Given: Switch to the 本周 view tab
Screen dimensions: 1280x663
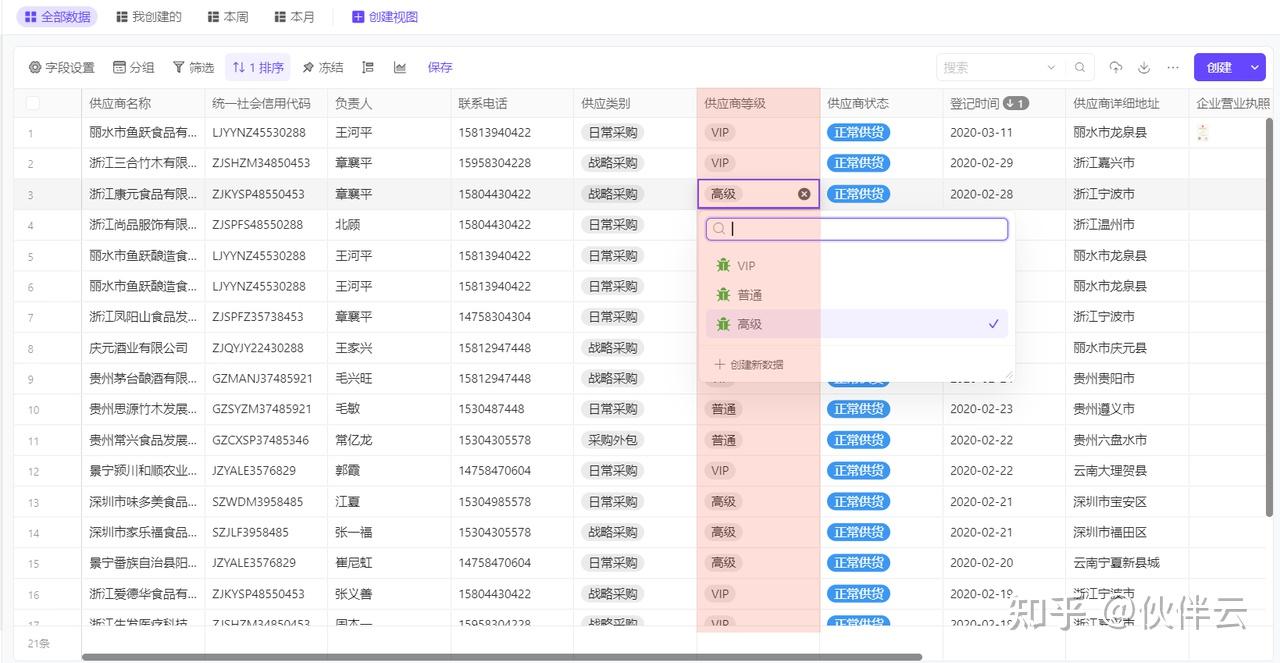Looking at the screenshot, I should [228, 17].
